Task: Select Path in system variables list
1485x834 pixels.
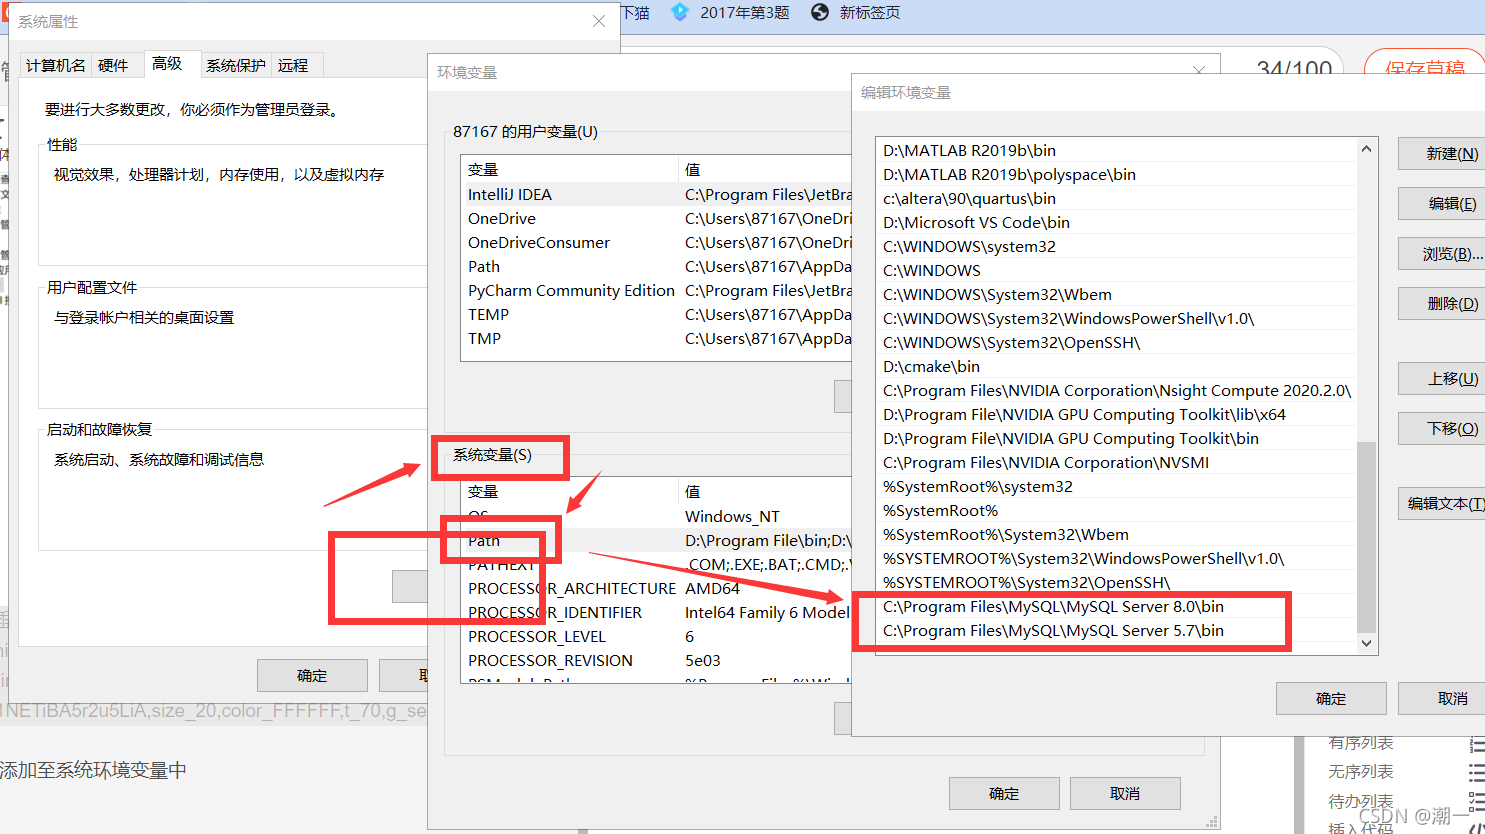Action: tap(656, 541)
